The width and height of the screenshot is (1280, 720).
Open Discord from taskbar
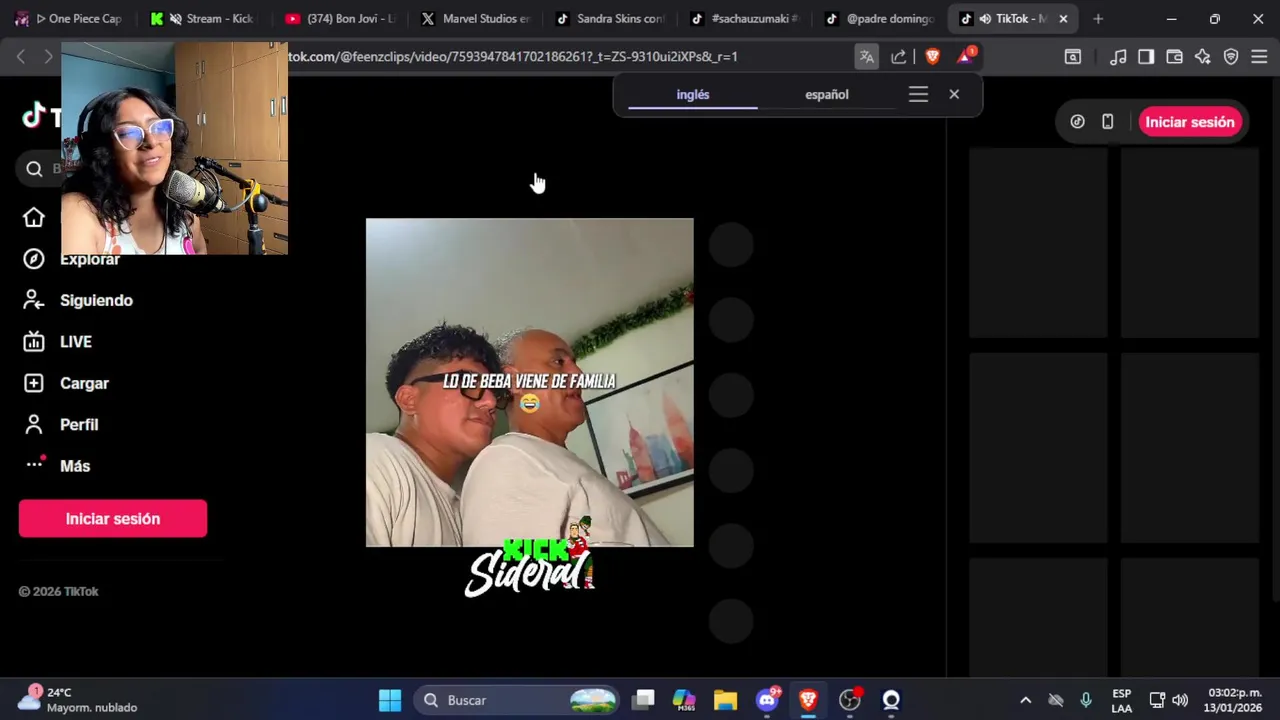[x=767, y=700]
